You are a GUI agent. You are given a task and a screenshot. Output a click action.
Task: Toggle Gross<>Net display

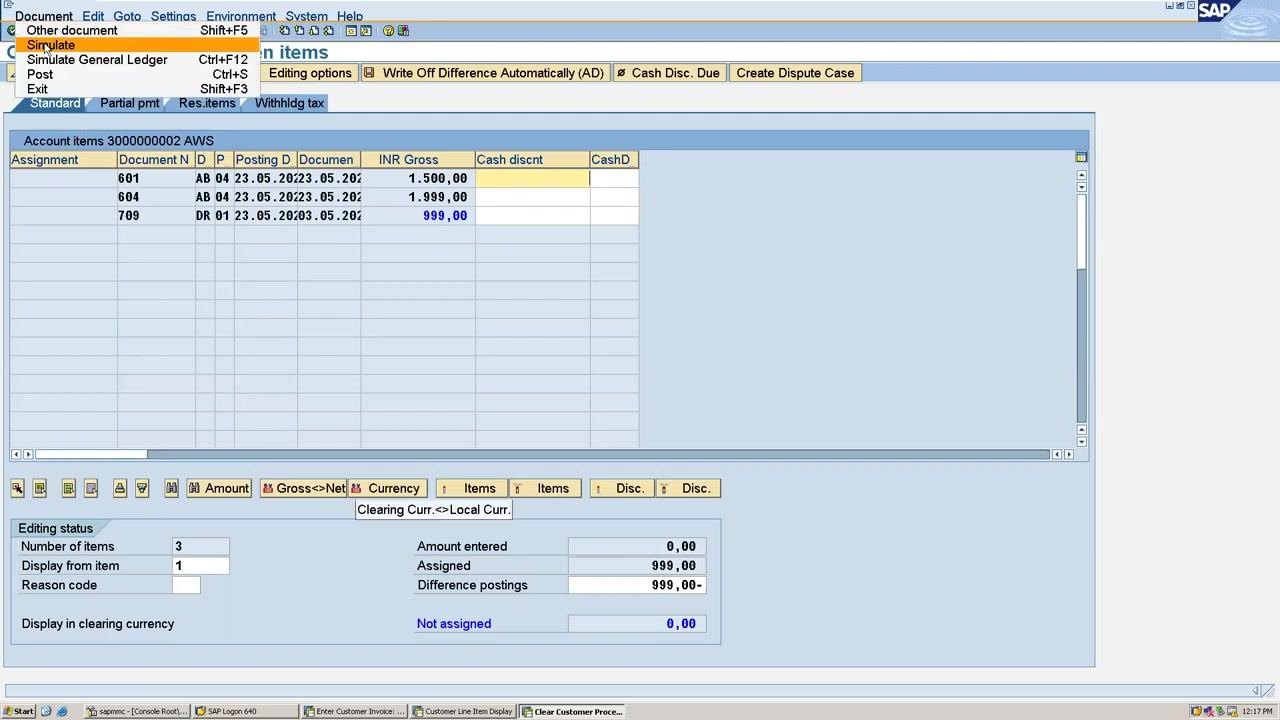click(x=303, y=488)
